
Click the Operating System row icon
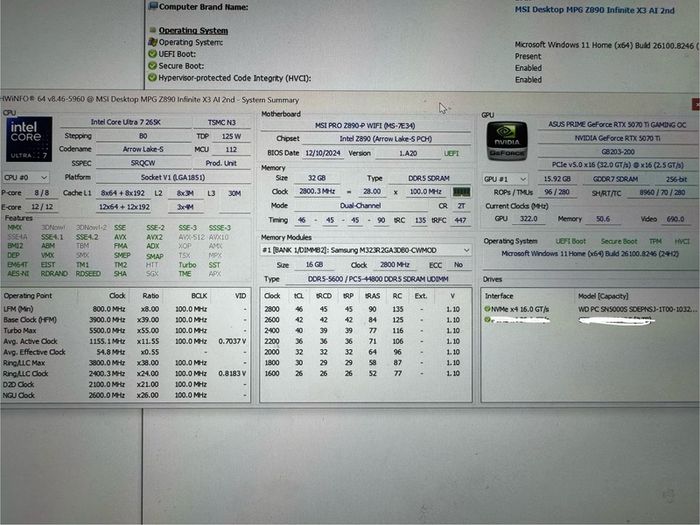pyautogui.click(x=153, y=42)
